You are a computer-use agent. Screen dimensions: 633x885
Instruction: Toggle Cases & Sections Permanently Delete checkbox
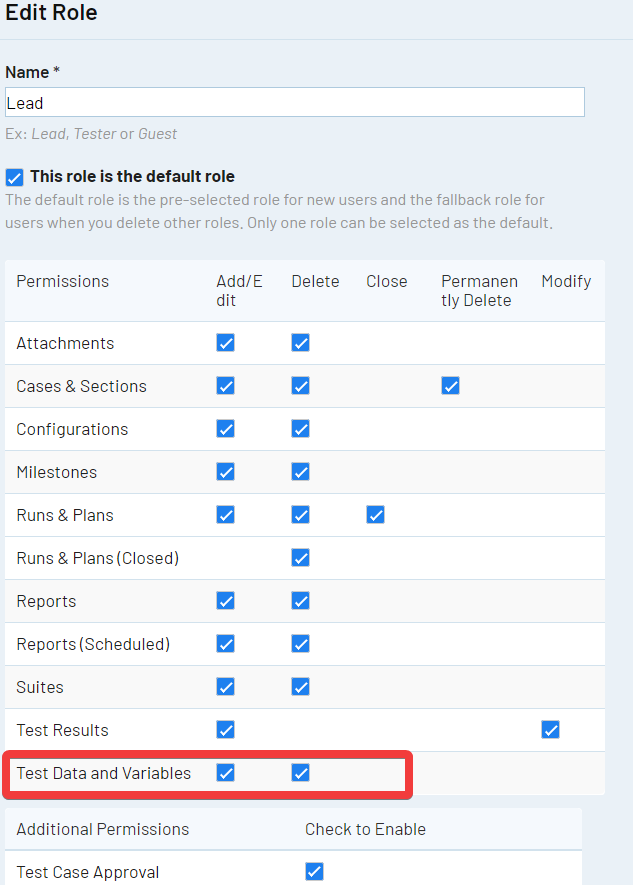tap(451, 386)
